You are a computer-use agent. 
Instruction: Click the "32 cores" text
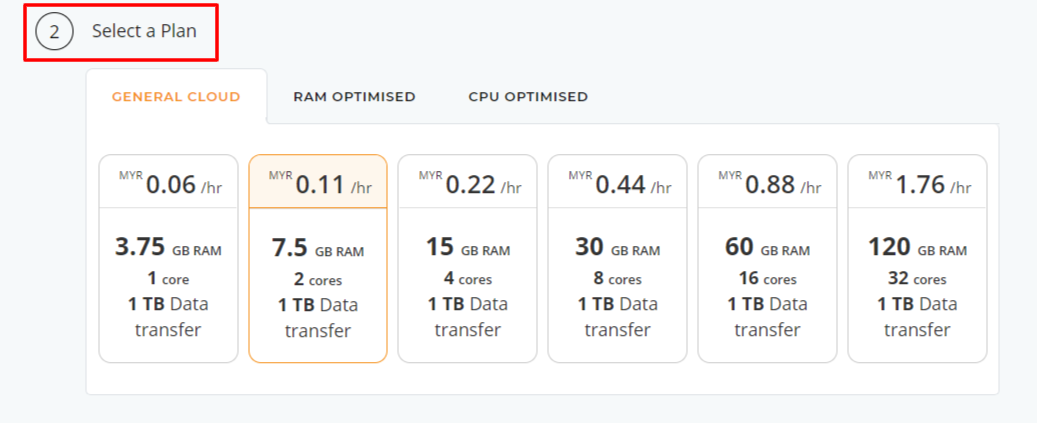click(x=918, y=279)
